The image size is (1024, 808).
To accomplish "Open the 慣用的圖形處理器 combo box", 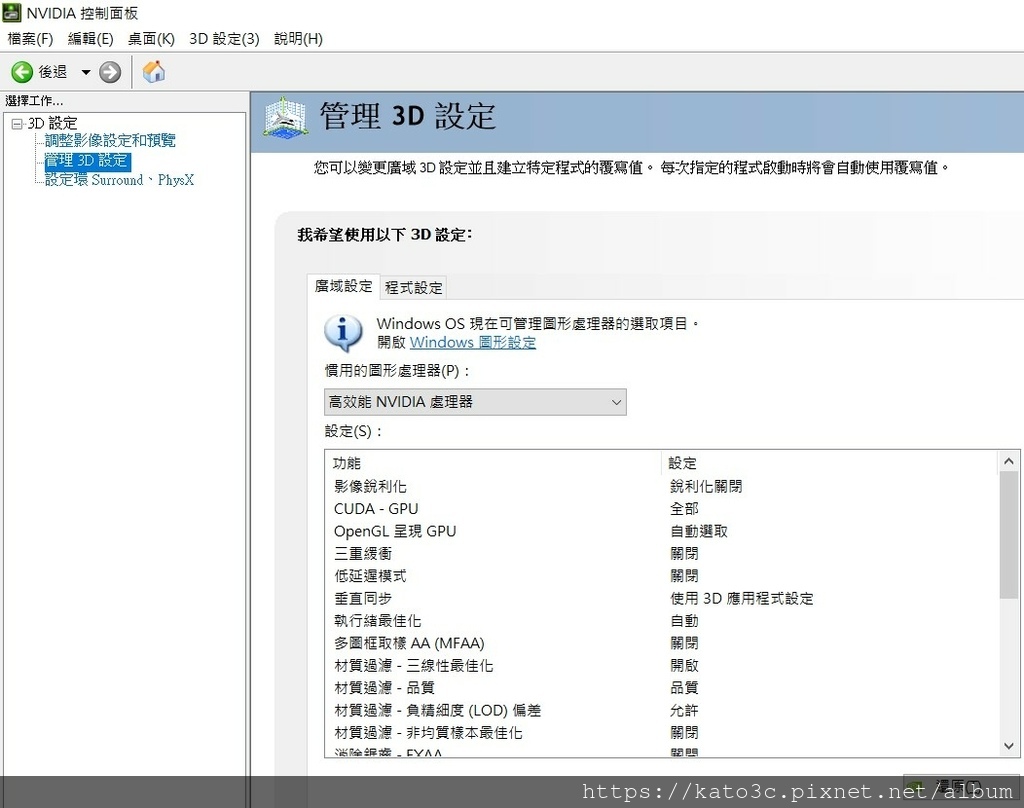I will 475,402.
